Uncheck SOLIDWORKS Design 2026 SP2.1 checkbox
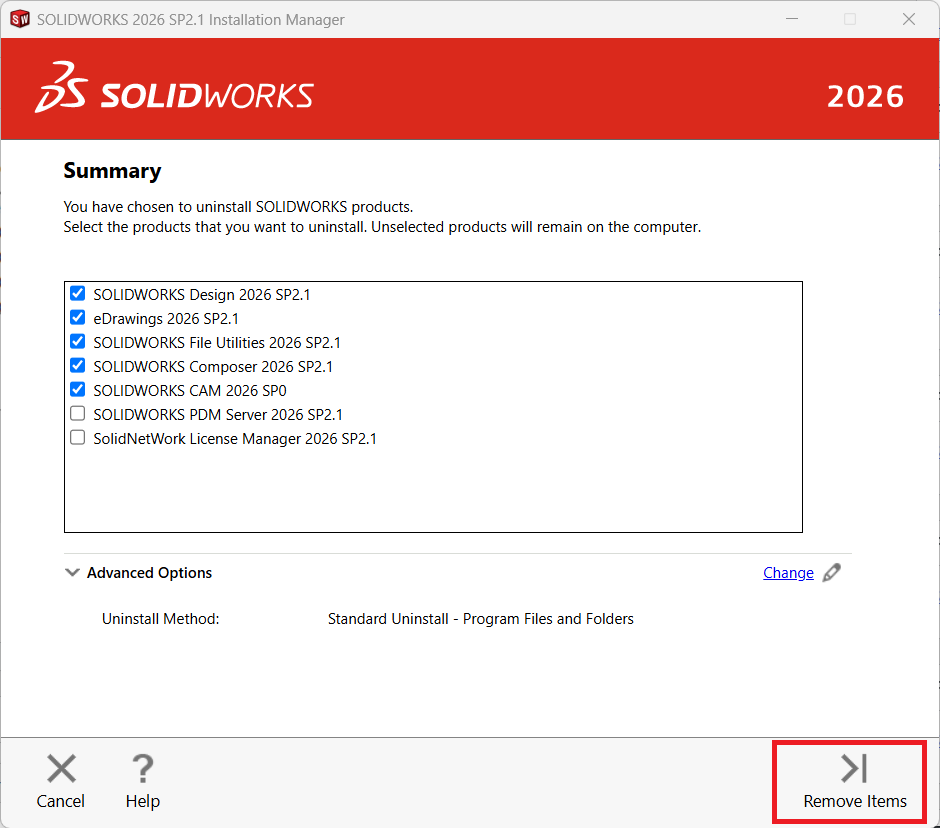The width and height of the screenshot is (940, 828). point(77,293)
